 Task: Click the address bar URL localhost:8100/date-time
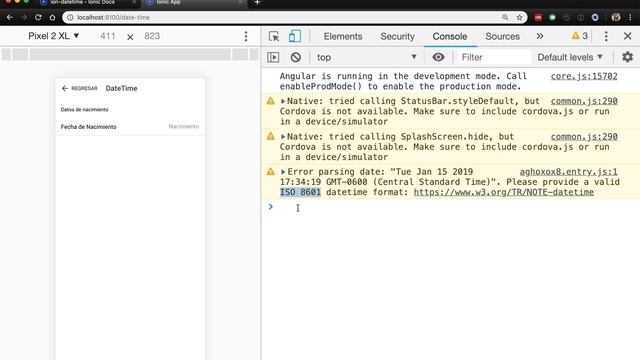tap(113, 18)
